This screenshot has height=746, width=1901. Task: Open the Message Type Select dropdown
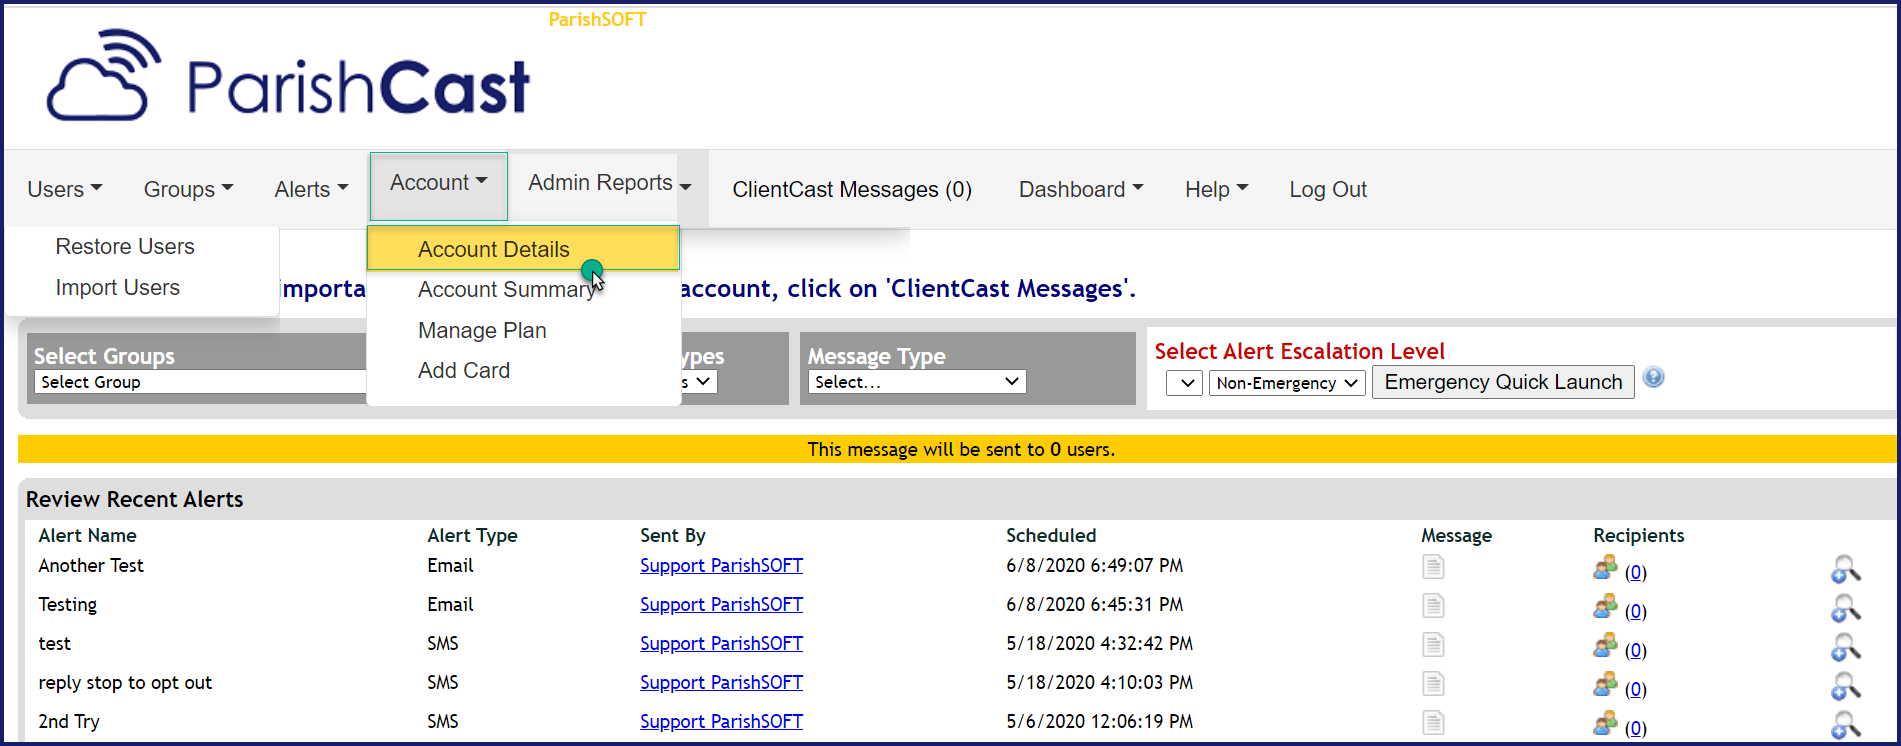pos(917,382)
